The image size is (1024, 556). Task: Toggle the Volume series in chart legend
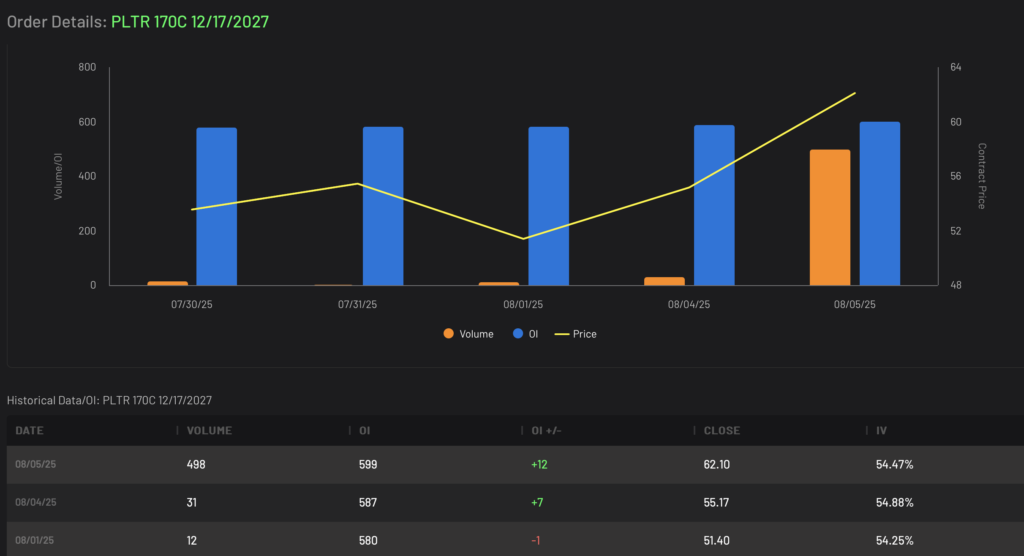coord(469,334)
